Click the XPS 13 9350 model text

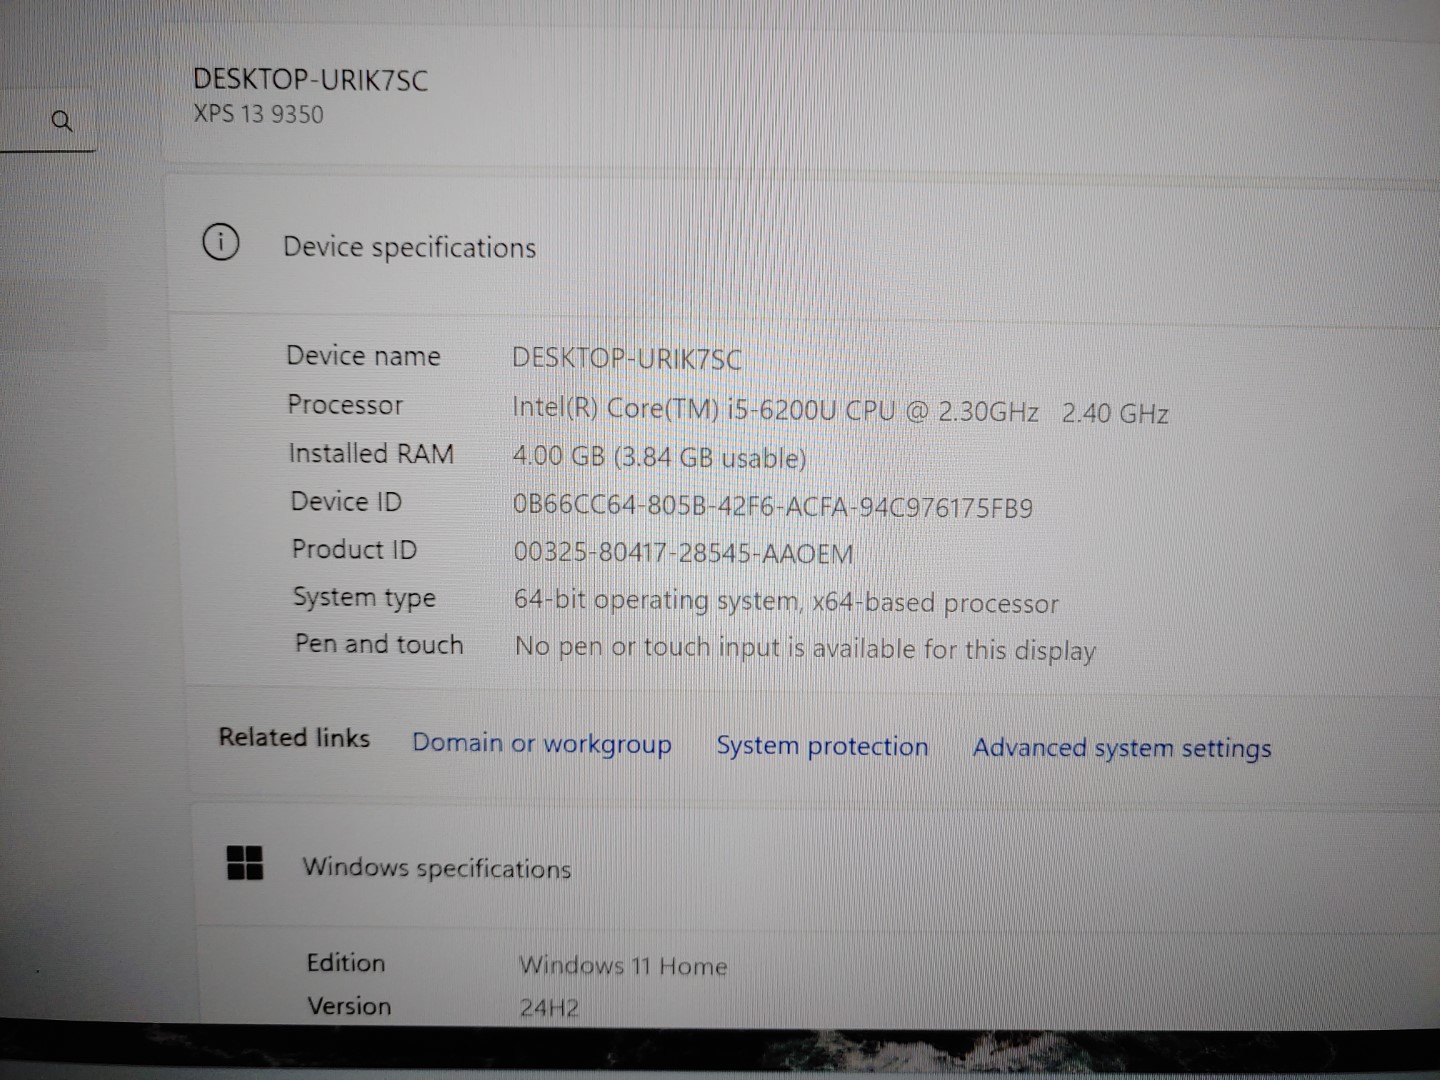coord(258,114)
